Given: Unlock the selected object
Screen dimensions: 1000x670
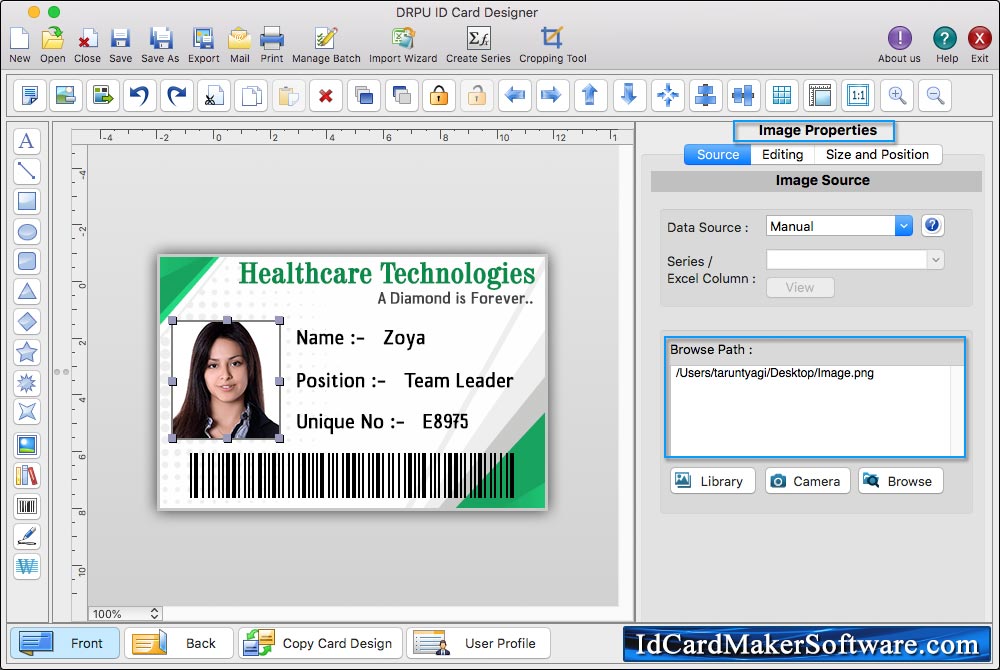Looking at the screenshot, I should pyautogui.click(x=476, y=96).
